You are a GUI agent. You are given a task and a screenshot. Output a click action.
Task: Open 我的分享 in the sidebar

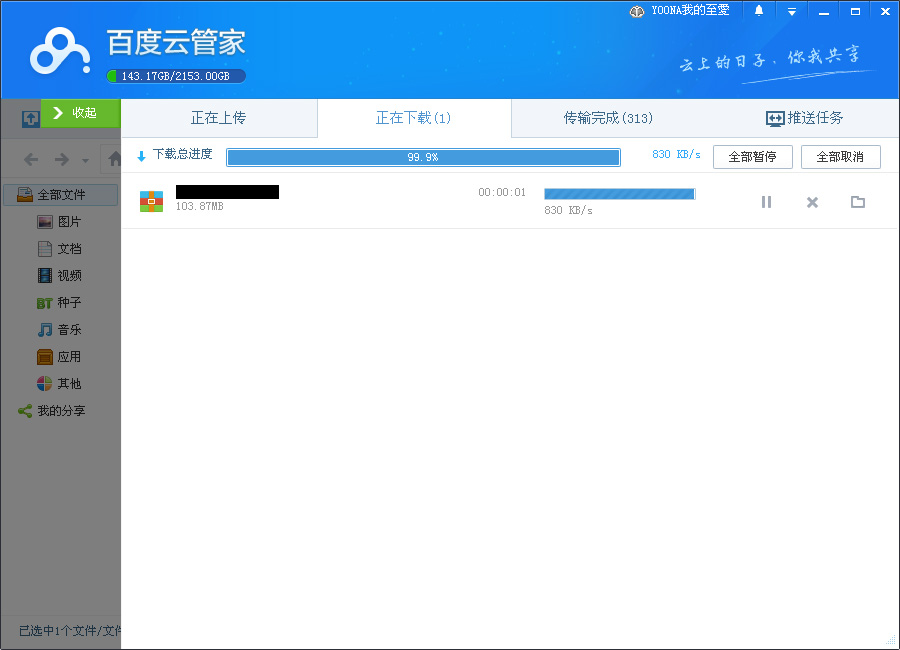click(x=52, y=411)
